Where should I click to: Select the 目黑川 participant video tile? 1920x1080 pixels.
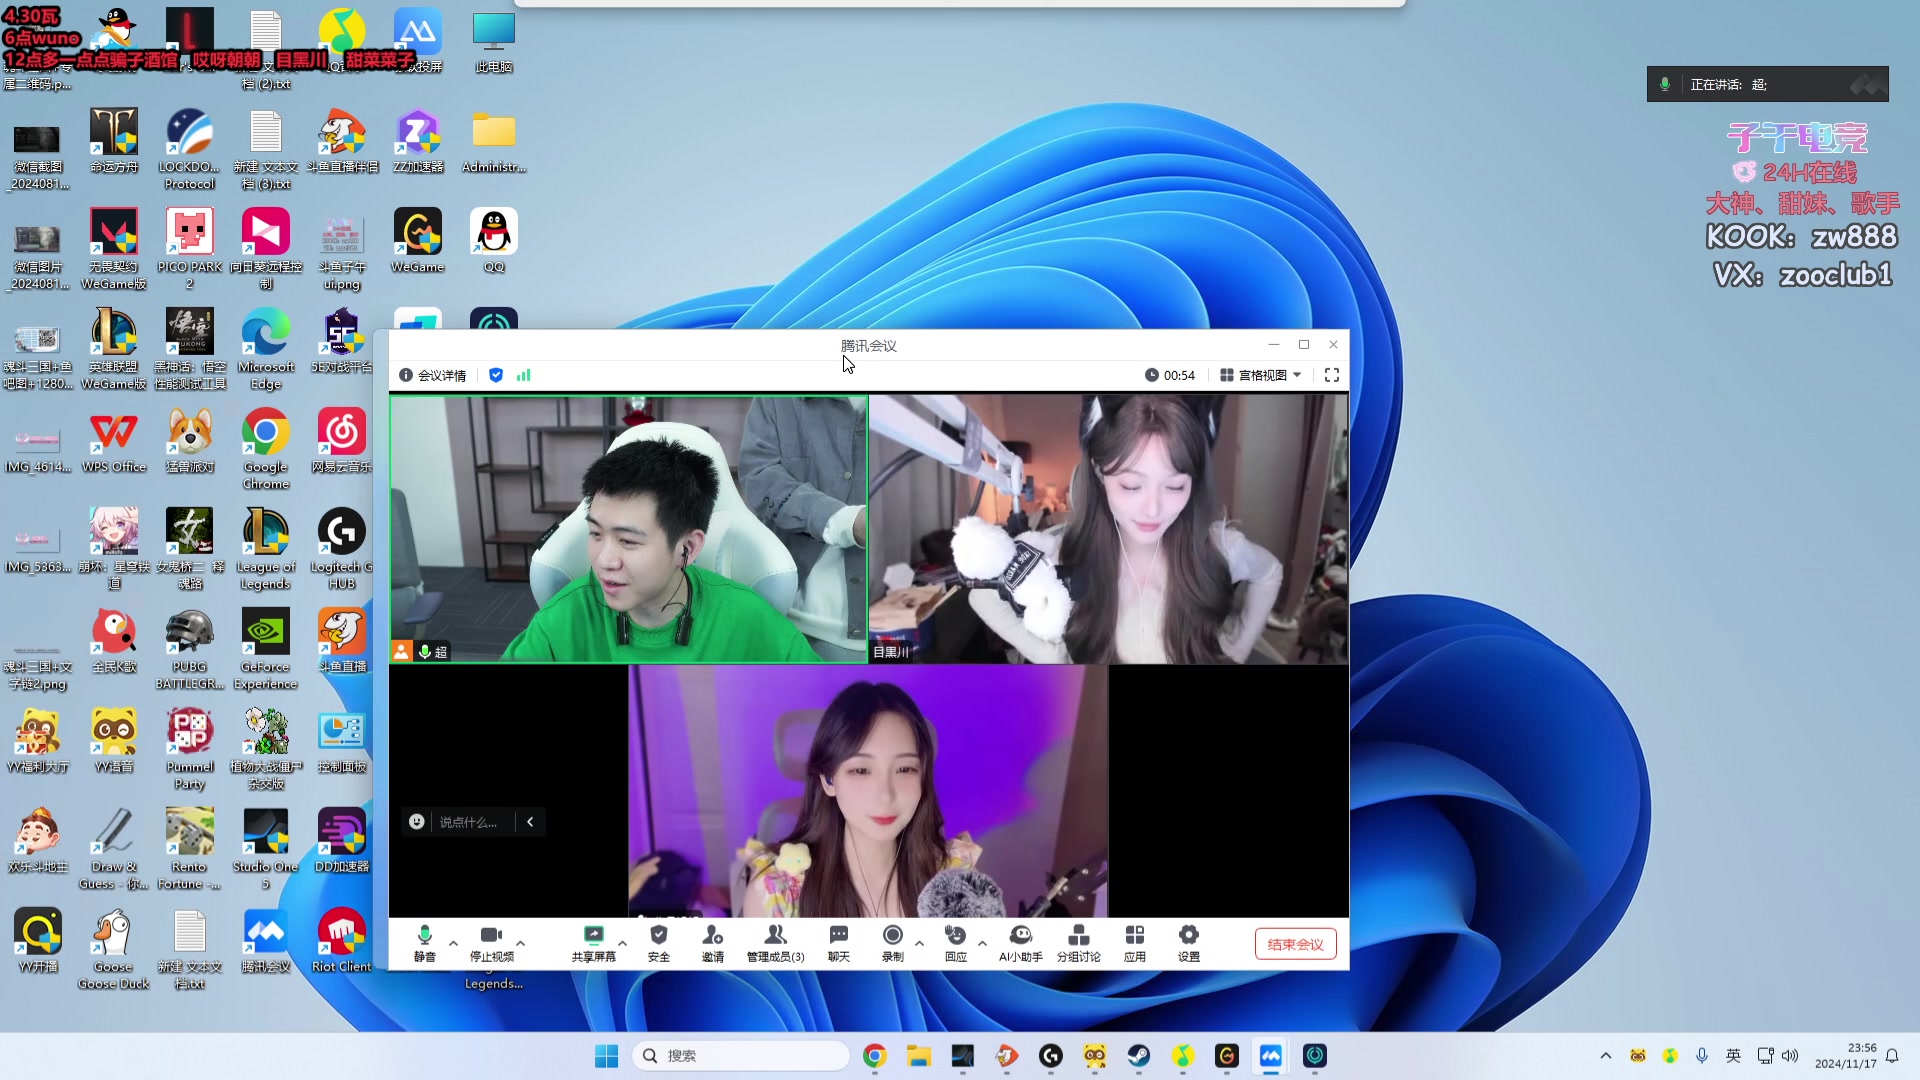click(1108, 529)
